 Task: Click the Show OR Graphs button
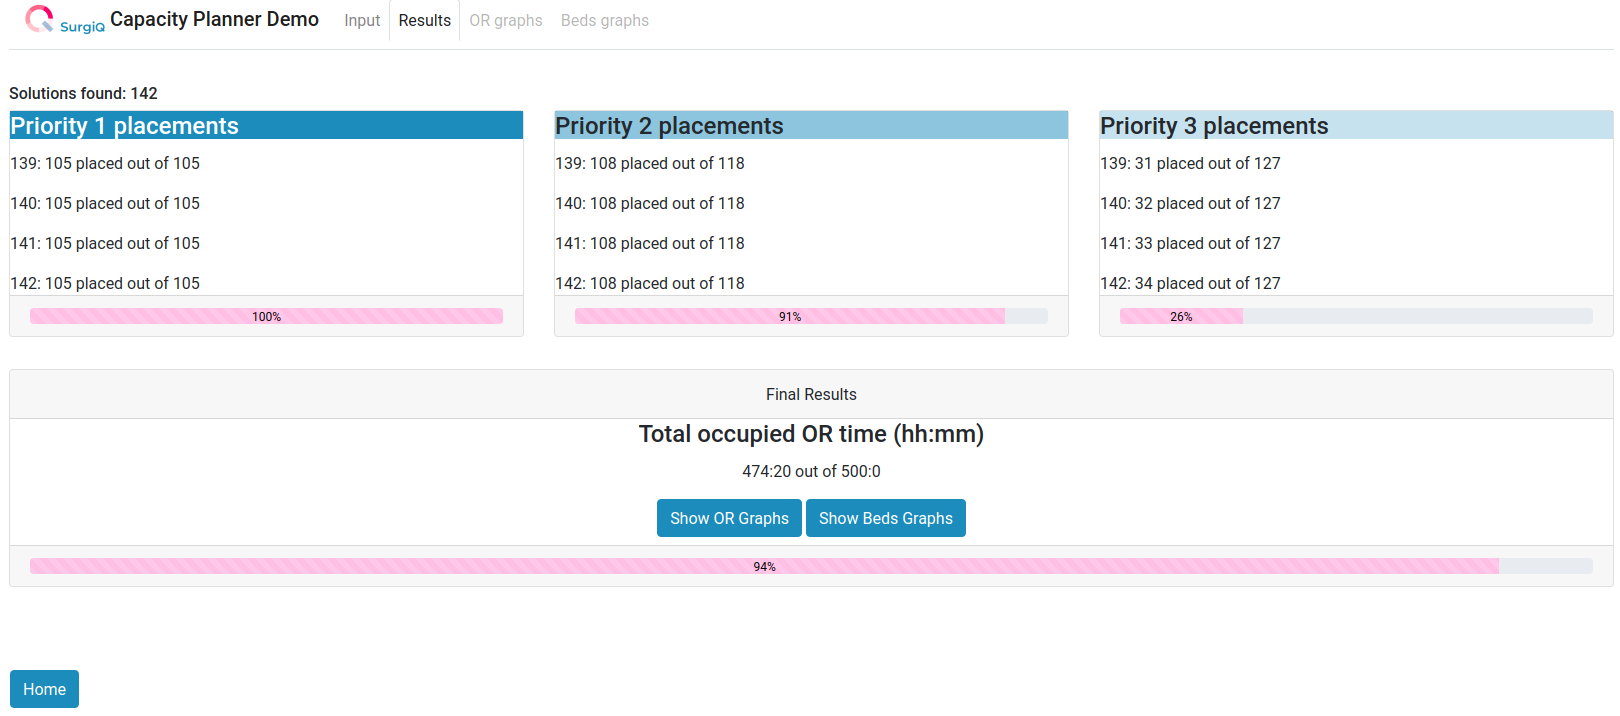[x=729, y=518]
